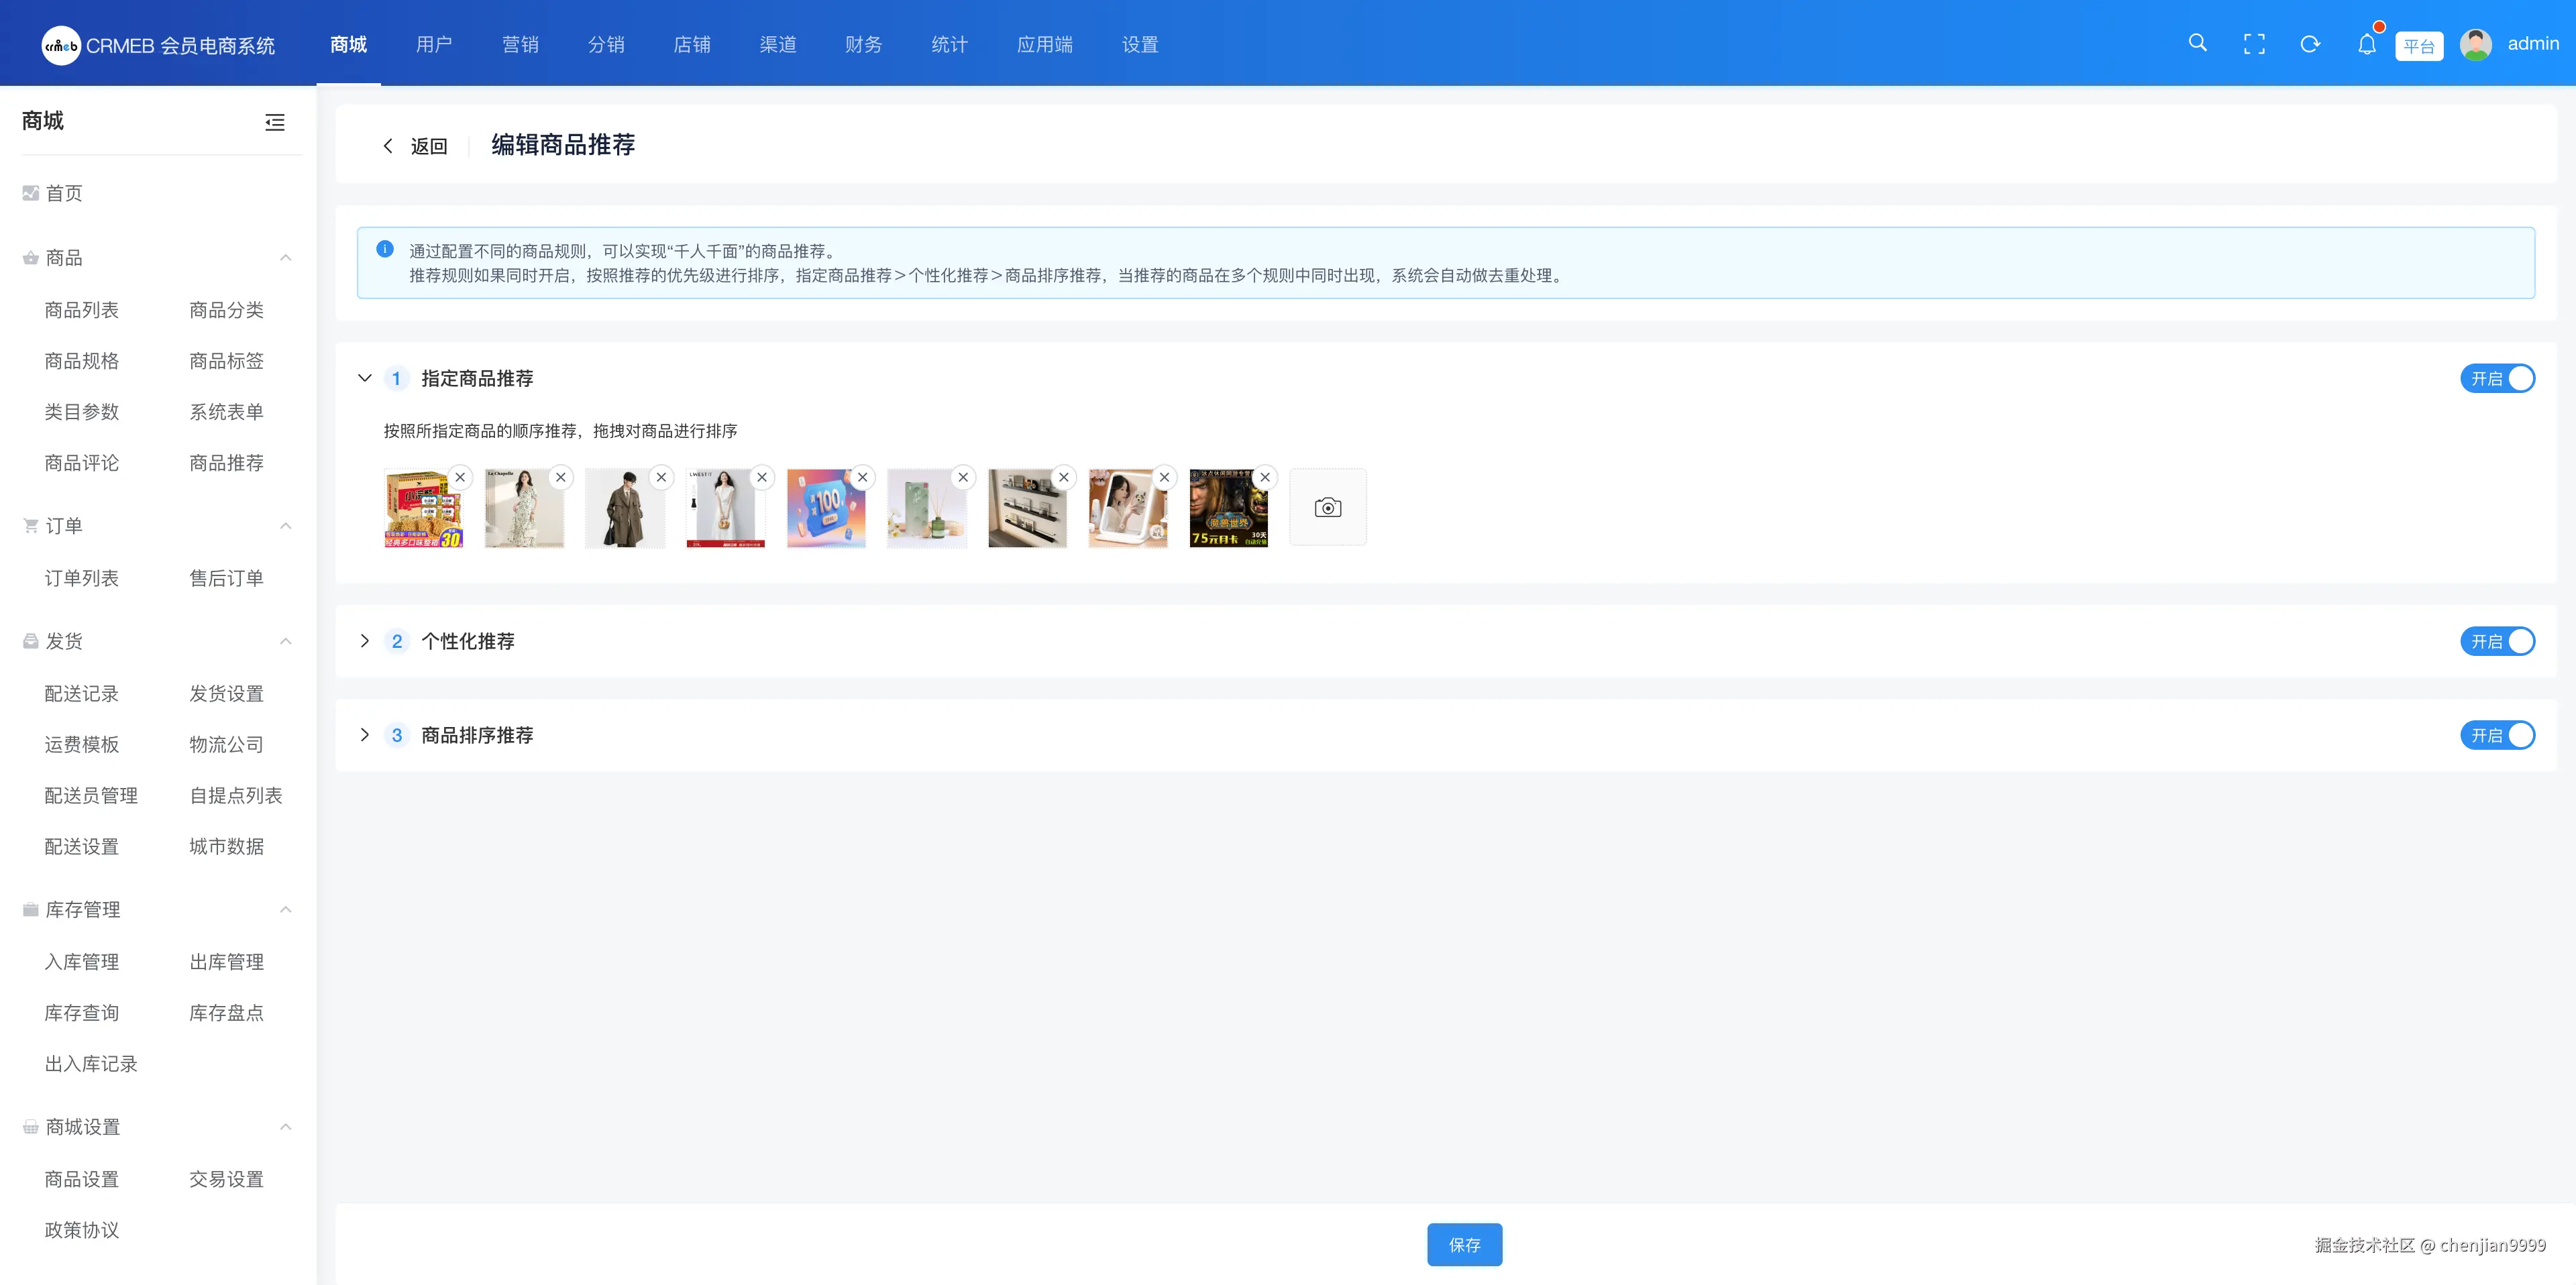This screenshot has height=1285, width=2576.
Task: Open the notification bell
Action: pyautogui.click(x=2366, y=44)
